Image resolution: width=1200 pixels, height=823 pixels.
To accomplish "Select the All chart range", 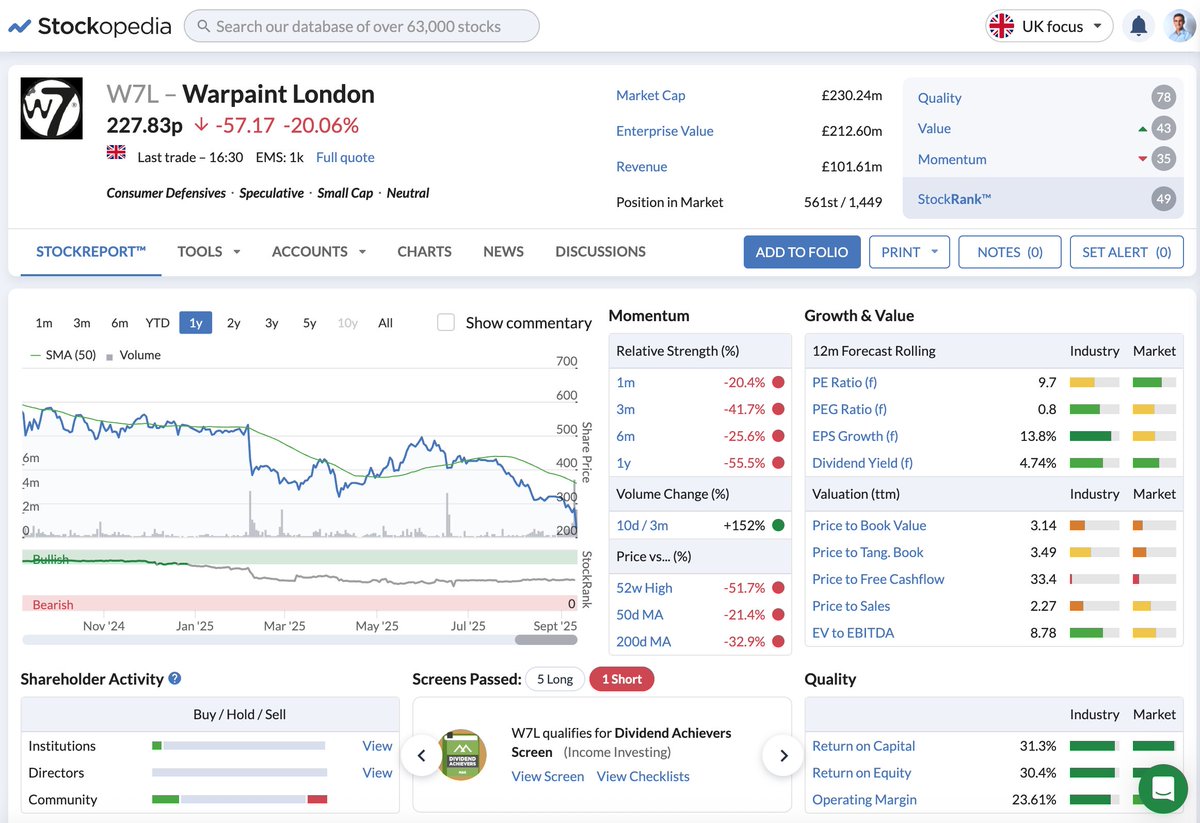I will click(x=385, y=323).
